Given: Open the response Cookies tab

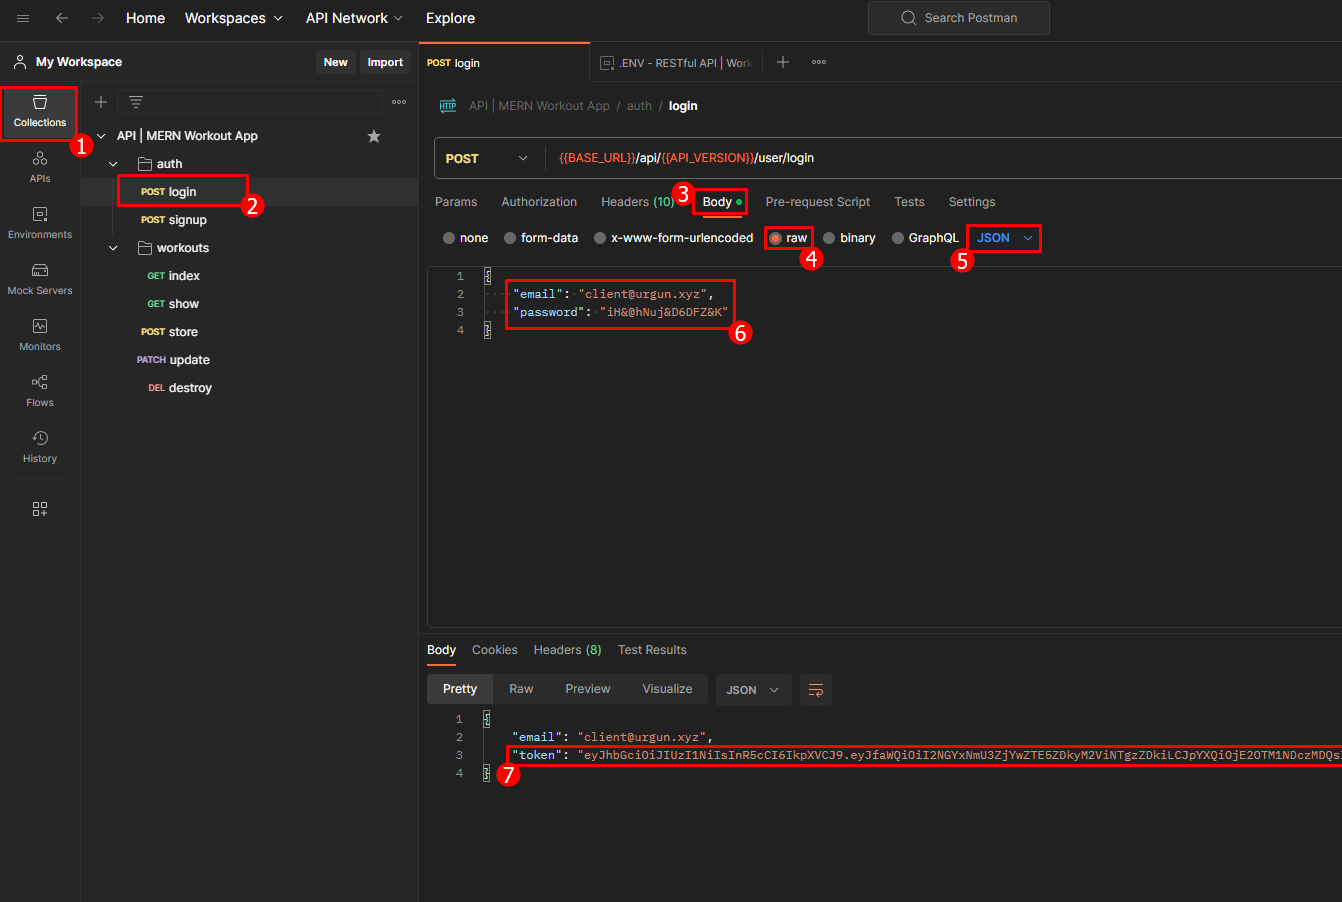Looking at the screenshot, I should point(495,650).
